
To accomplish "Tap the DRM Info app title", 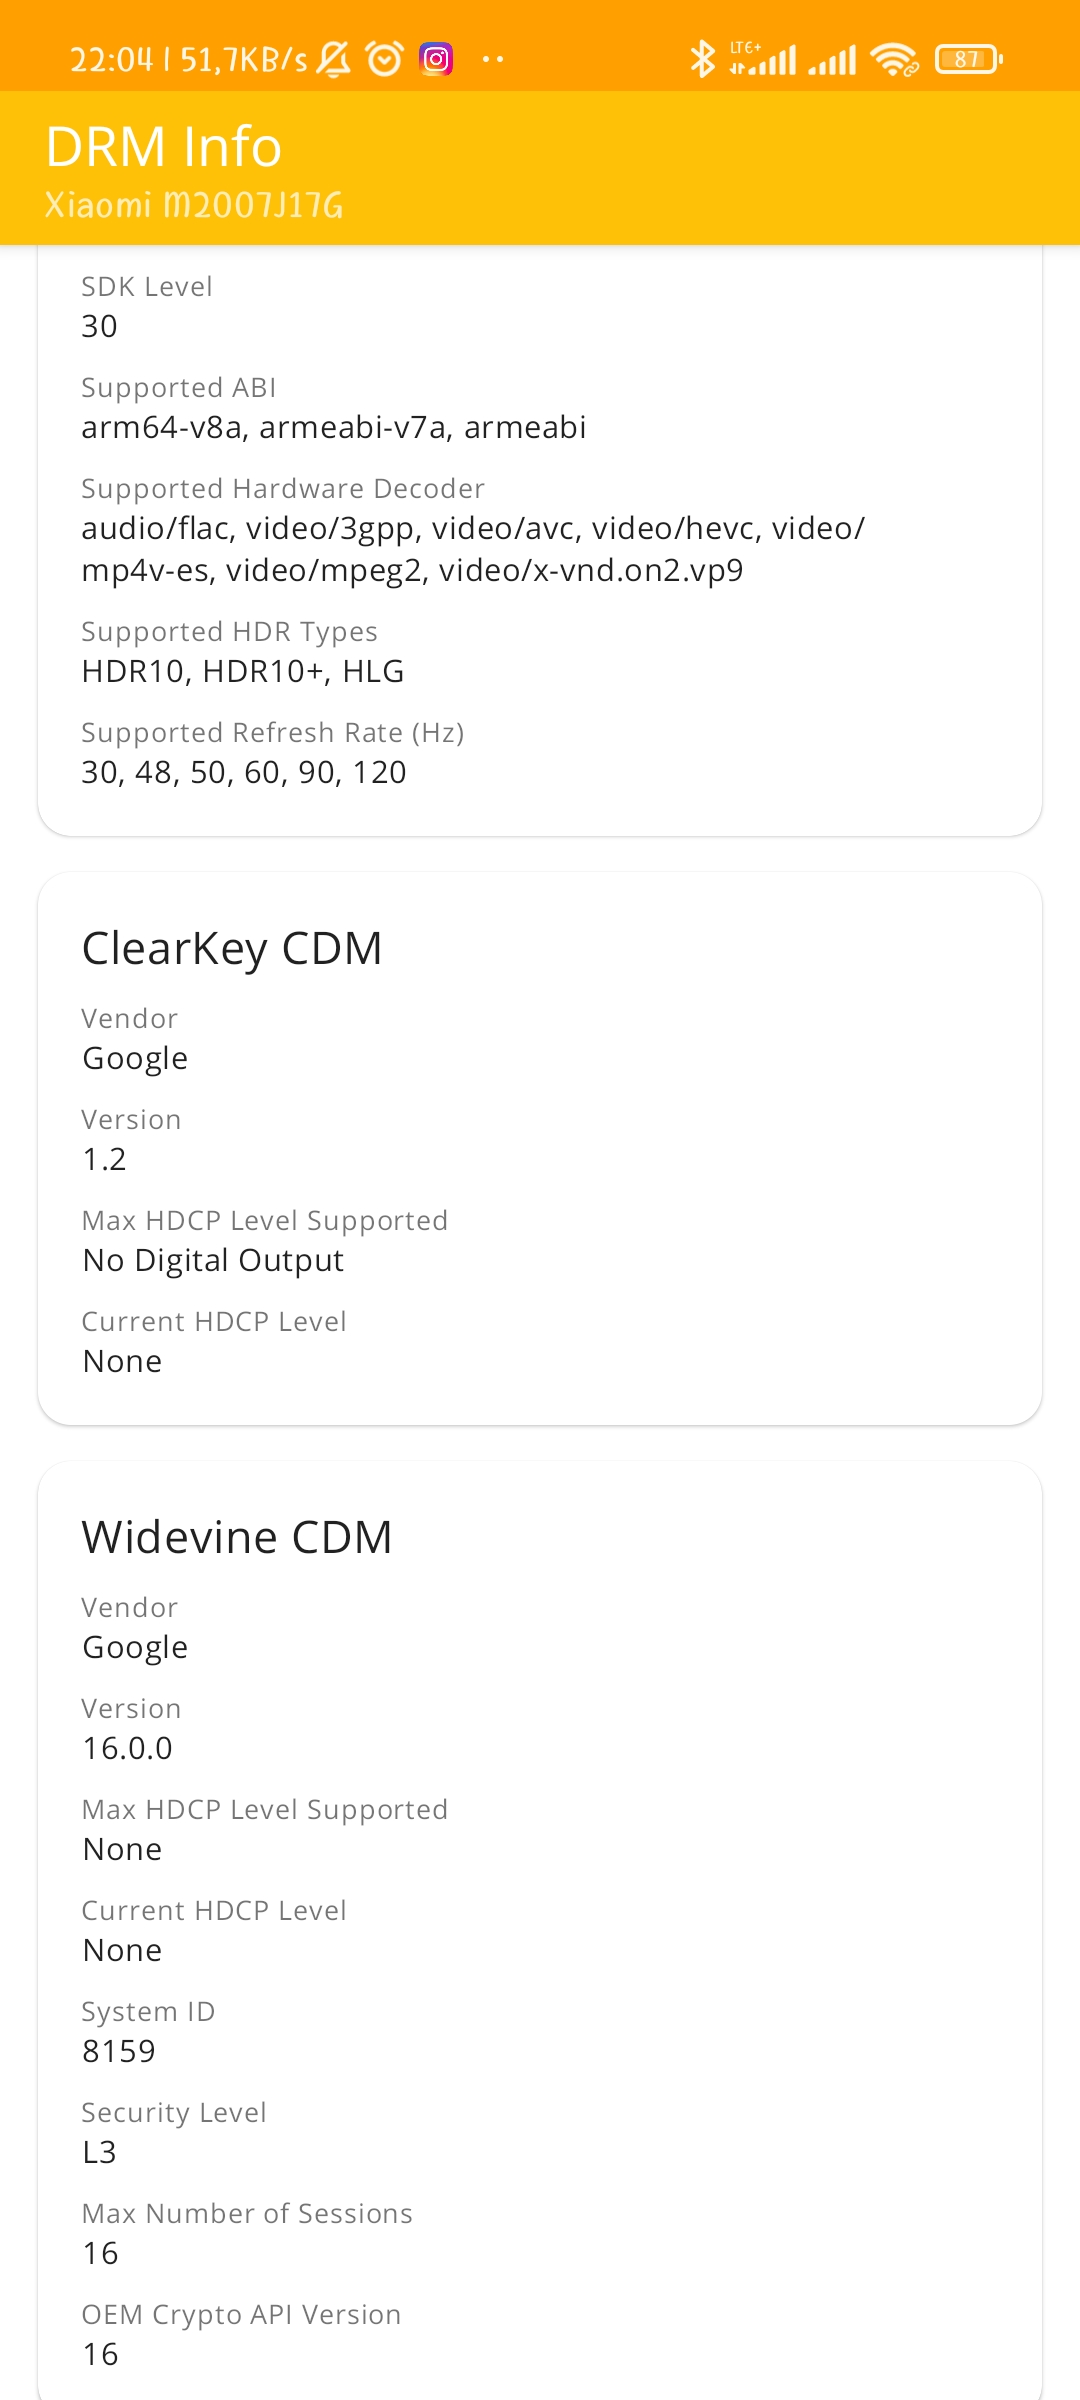I will pyautogui.click(x=164, y=147).
